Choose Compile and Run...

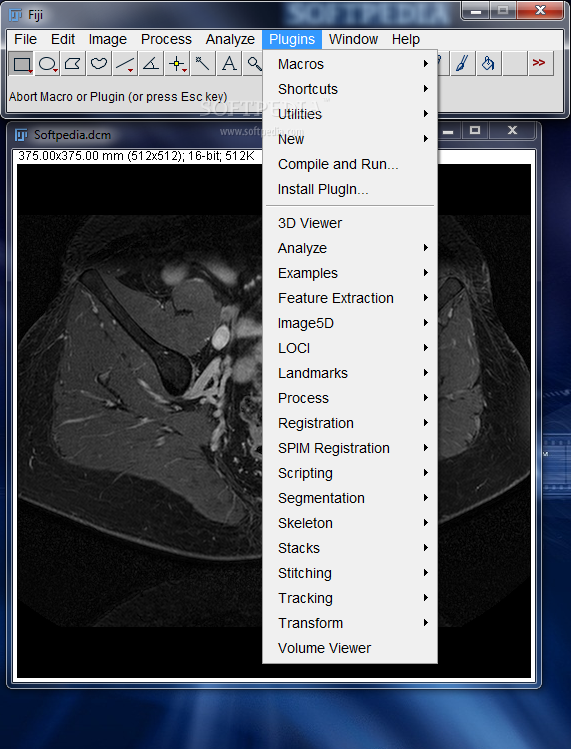click(x=350, y=164)
